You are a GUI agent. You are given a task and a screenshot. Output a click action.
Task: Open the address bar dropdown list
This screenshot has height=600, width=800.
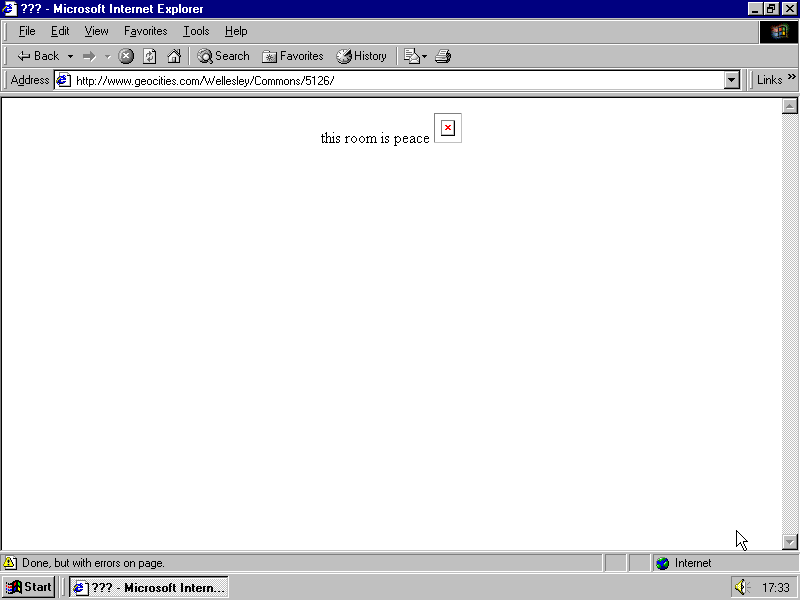[732, 80]
